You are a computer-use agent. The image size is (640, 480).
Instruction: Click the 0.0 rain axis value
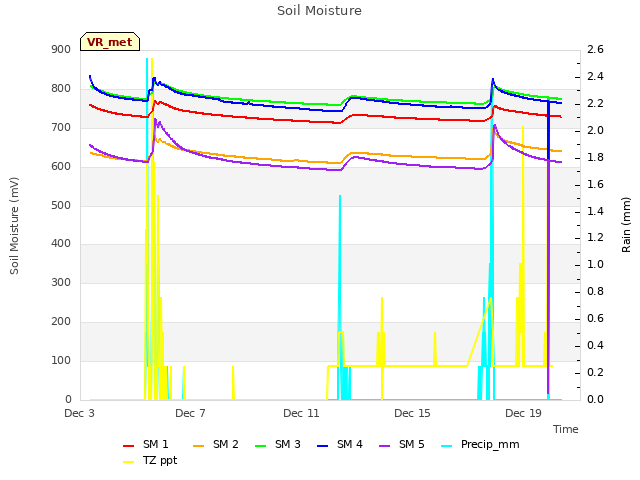(x=595, y=400)
